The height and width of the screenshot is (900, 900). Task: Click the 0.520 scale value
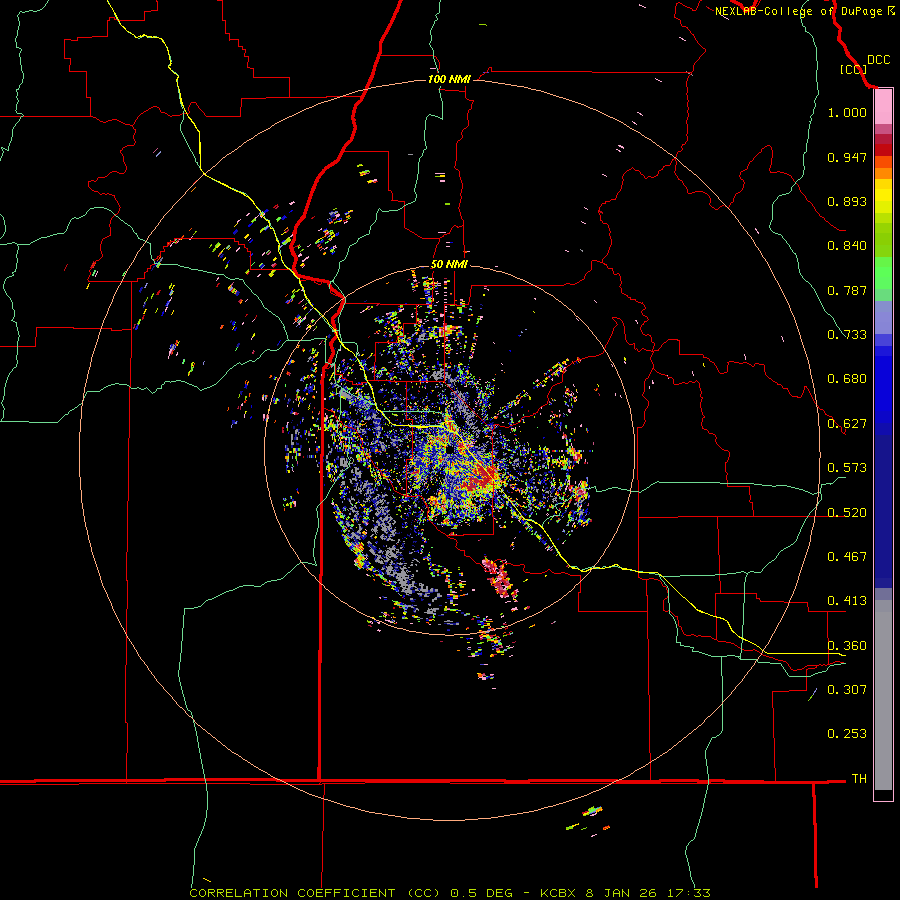[847, 513]
